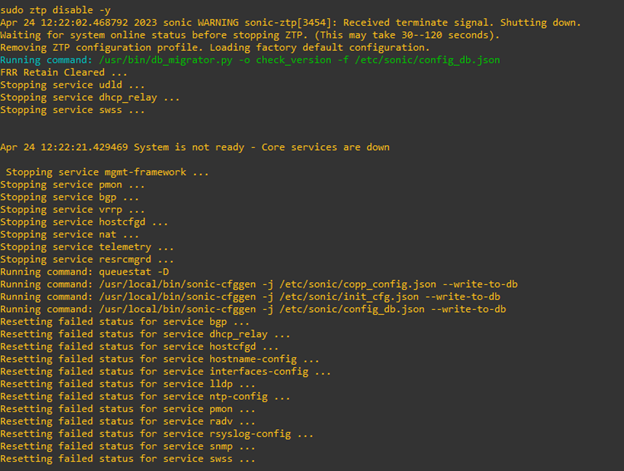Click the cyan 'Running command:' text
The height and width of the screenshot is (471, 624).
click(46, 60)
